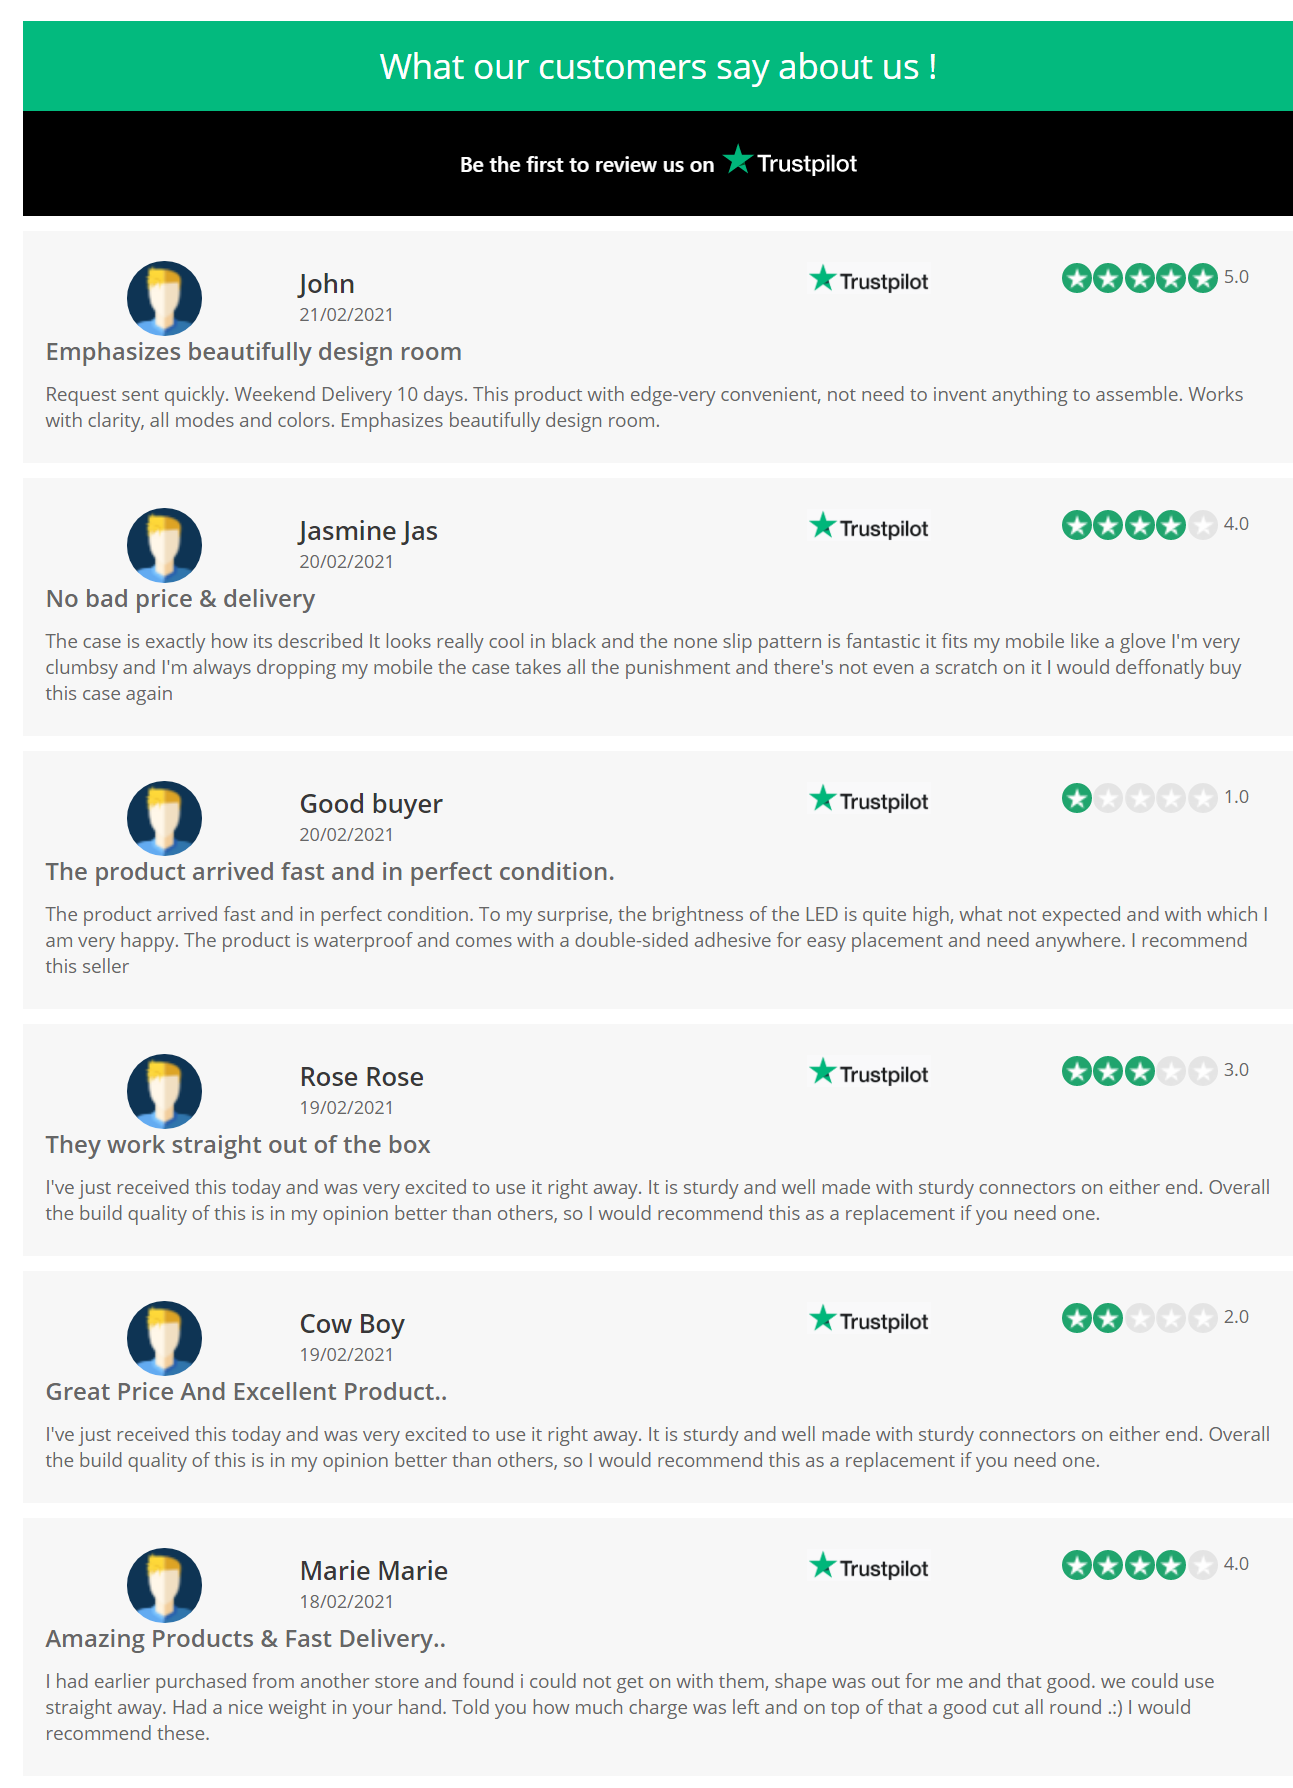Click Jasmine Jas's profile avatar

click(x=164, y=545)
